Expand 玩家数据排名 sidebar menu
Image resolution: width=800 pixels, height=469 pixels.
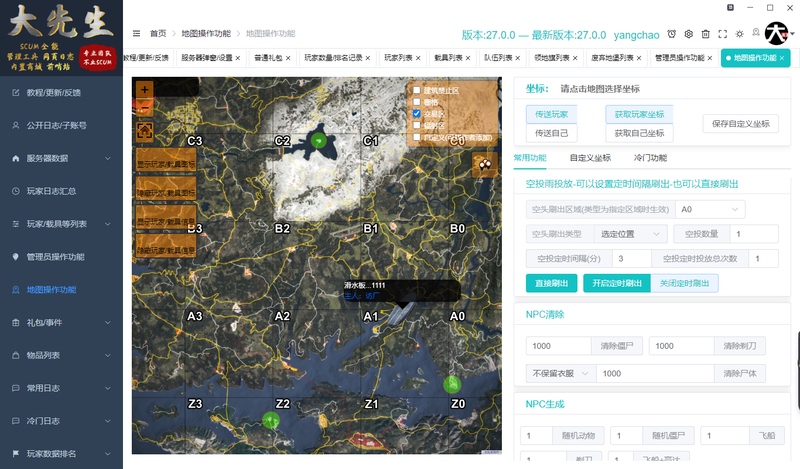click(x=61, y=454)
